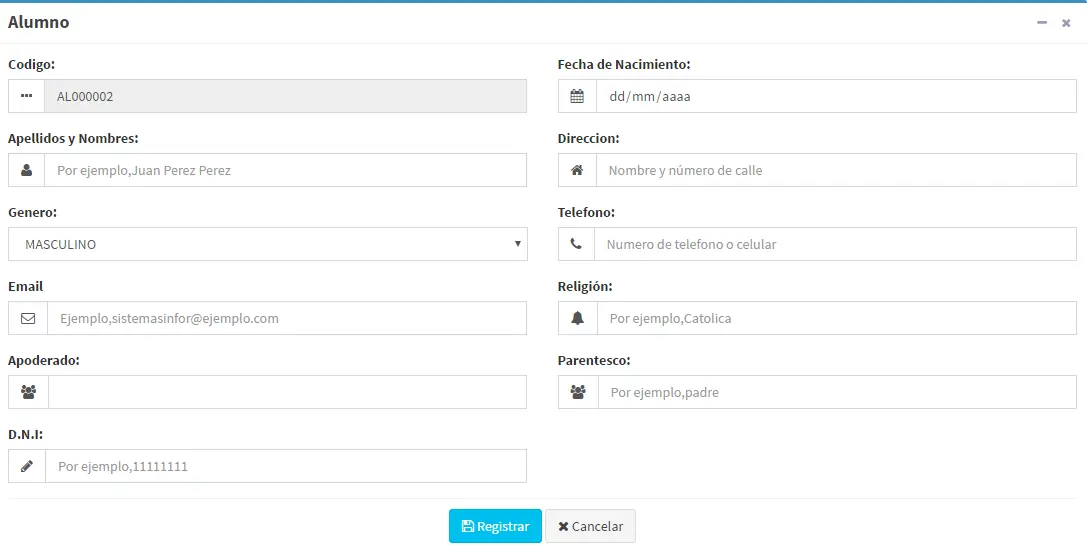
Task: Click the envelope icon beside Email
Action: click(28, 318)
